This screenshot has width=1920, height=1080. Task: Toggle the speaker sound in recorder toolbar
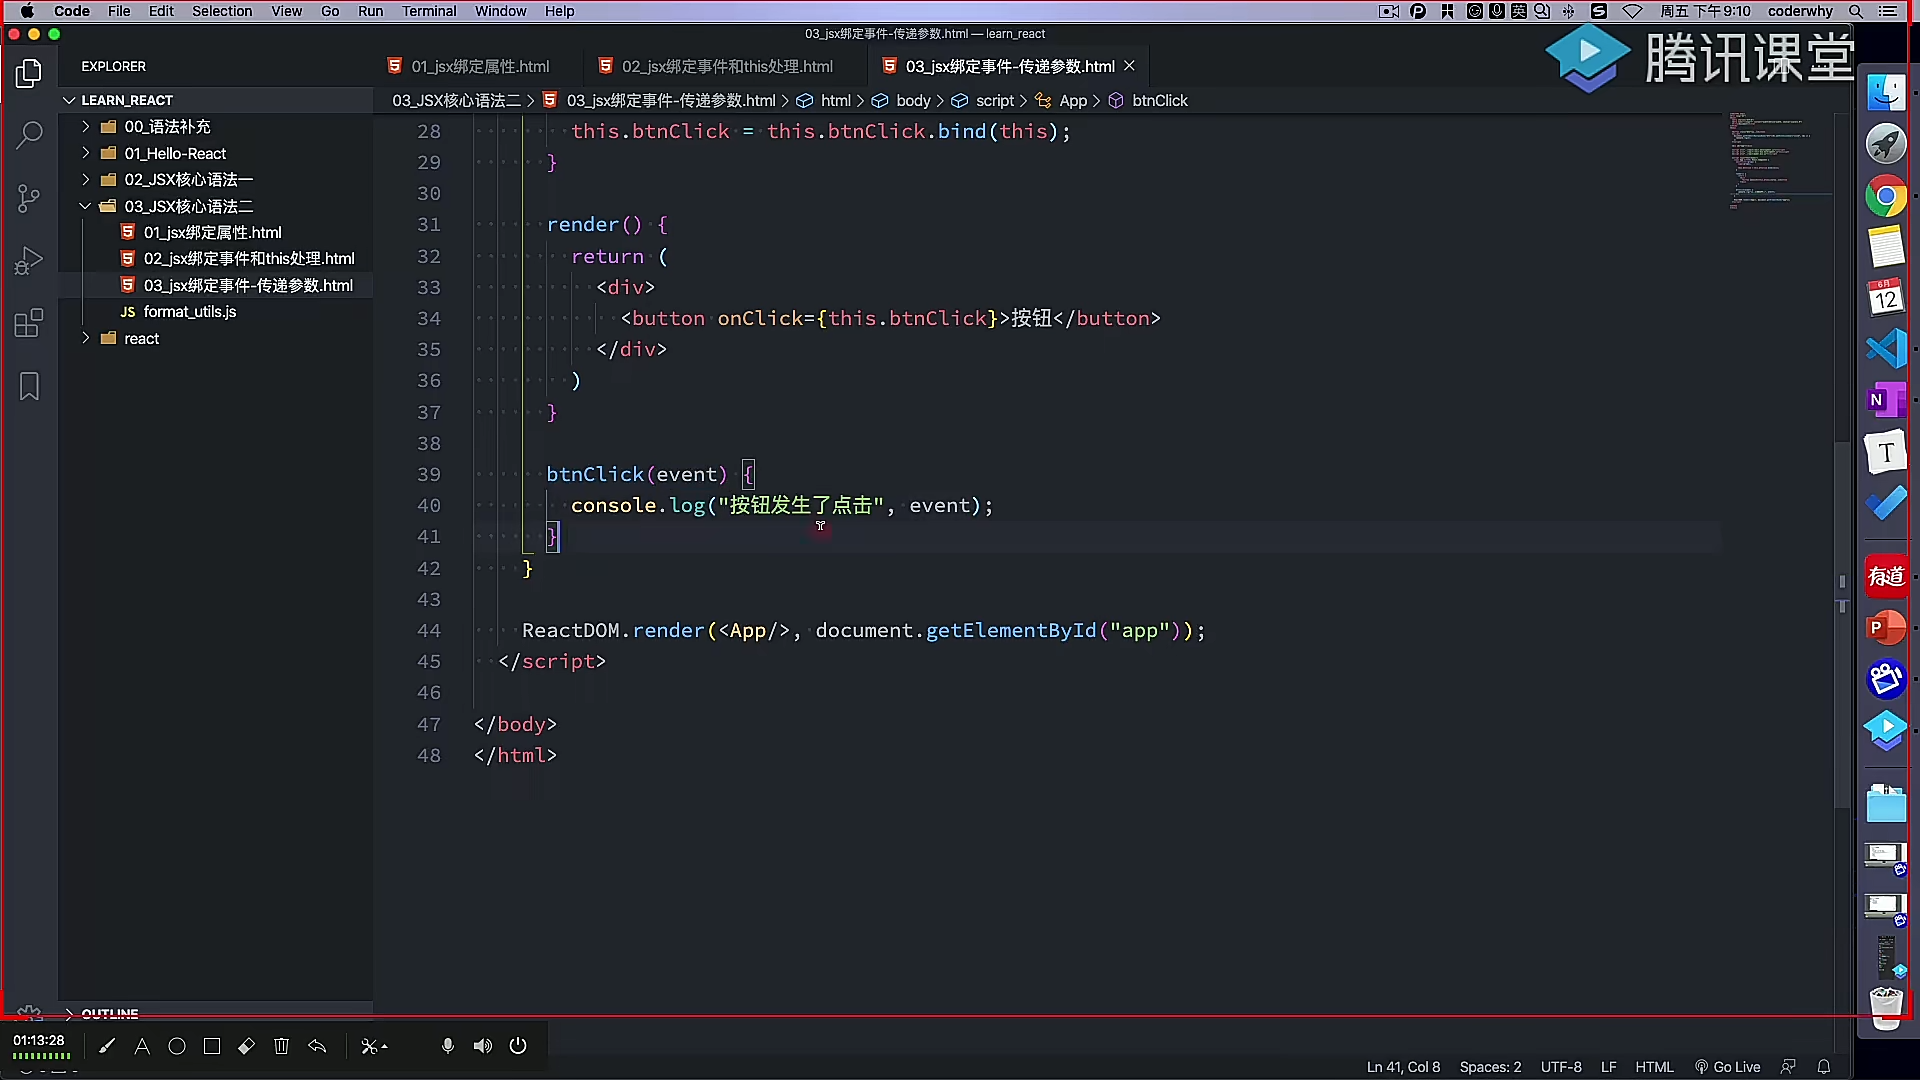[x=483, y=1046]
